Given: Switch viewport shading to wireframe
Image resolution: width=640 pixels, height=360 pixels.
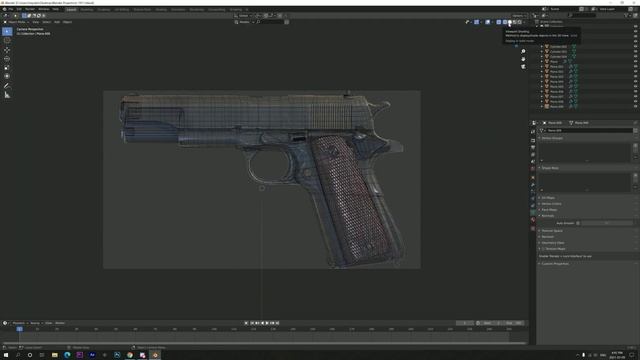Looking at the screenshot, I should click(x=505, y=22).
